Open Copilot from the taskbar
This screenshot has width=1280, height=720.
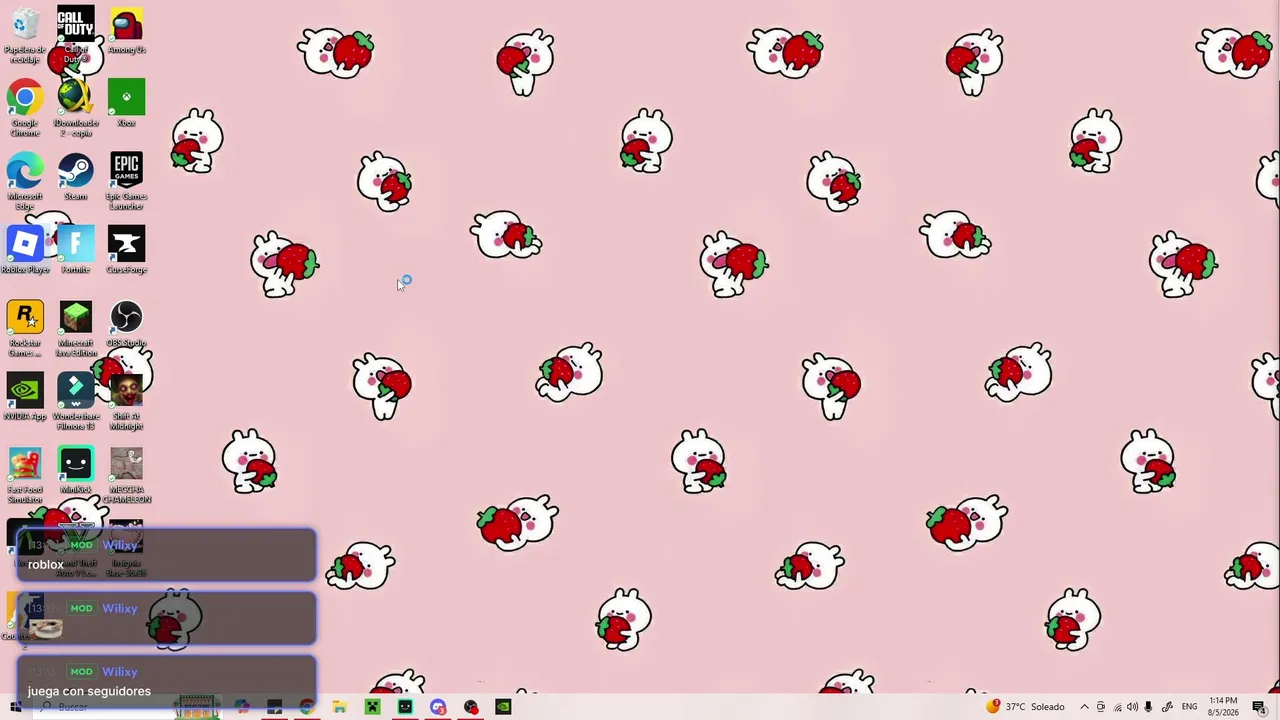click(x=242, y=707)
